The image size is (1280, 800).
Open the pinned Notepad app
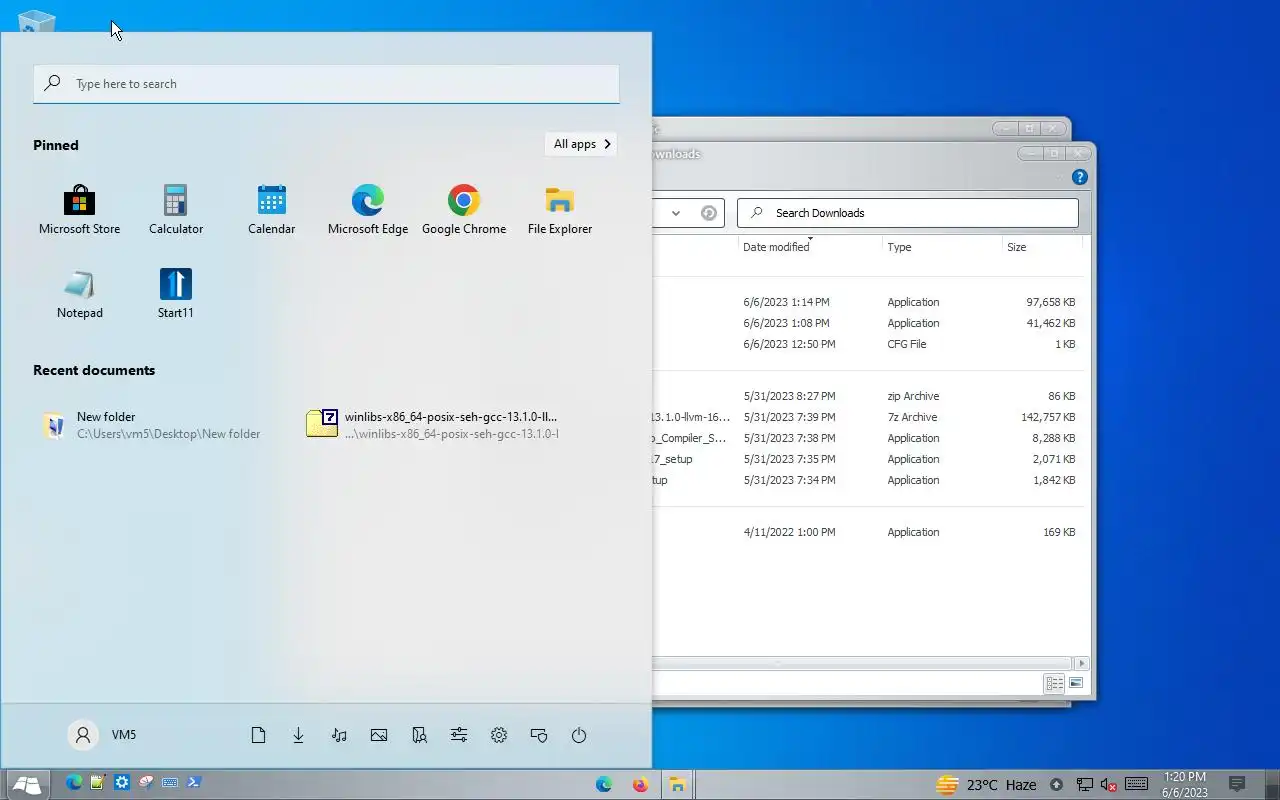80,294
